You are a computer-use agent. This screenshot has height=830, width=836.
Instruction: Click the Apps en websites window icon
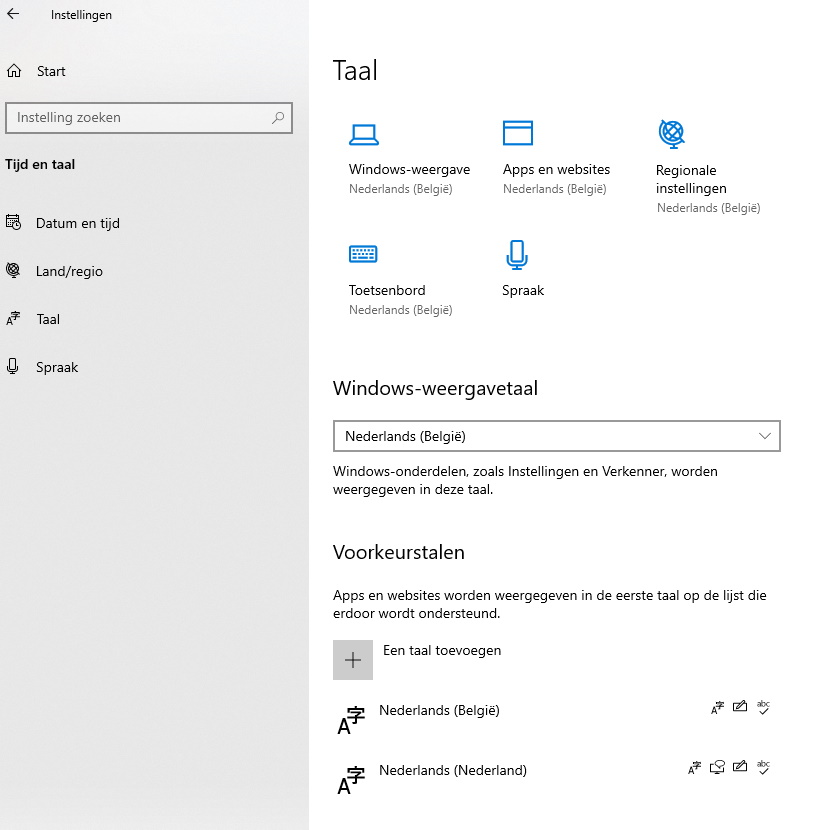(518, 132)
